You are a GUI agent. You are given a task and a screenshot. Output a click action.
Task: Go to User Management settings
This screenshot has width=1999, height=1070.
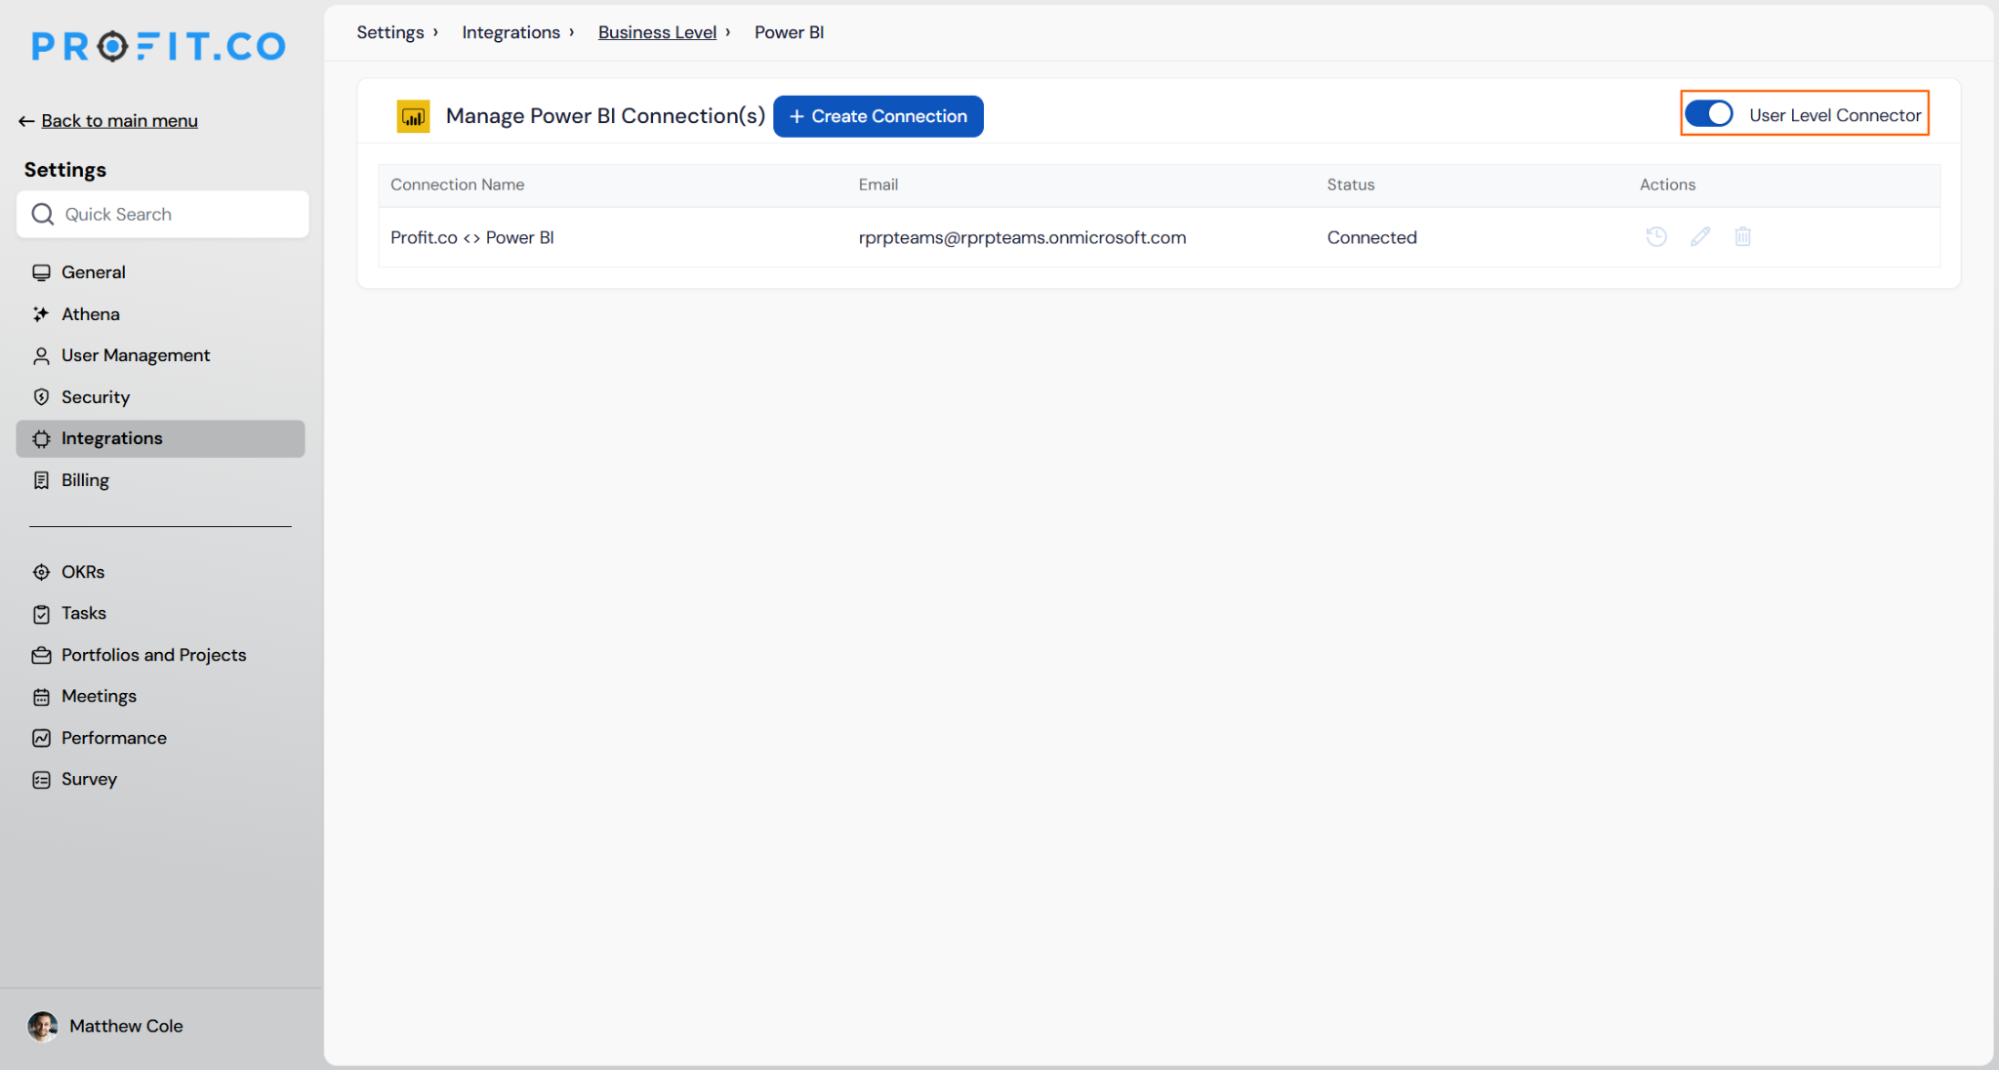[x=160, y=355]
